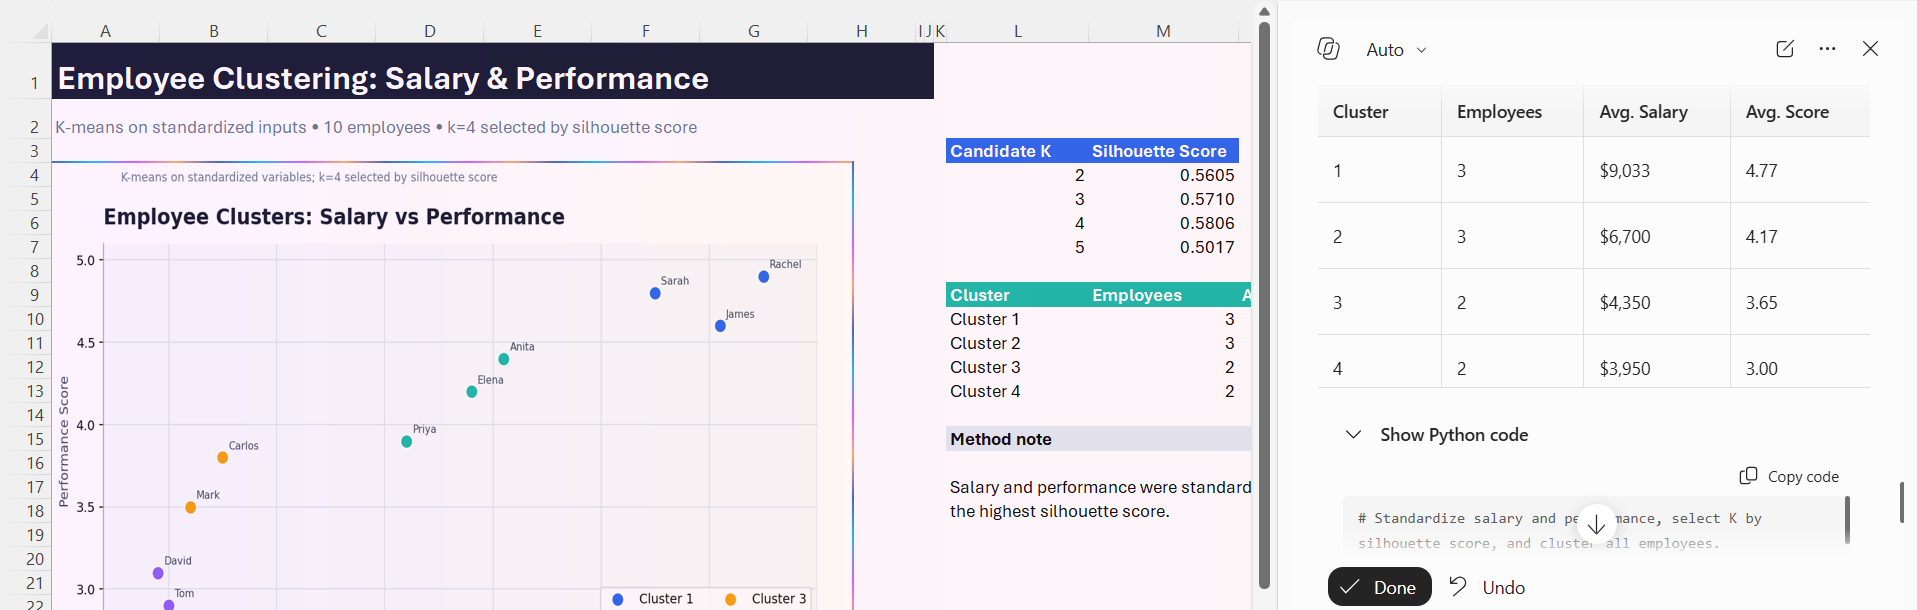The height and width of the screenshot is (610, 1917).
Task: Click the Done button
Action: click(x=1379, y=587)
